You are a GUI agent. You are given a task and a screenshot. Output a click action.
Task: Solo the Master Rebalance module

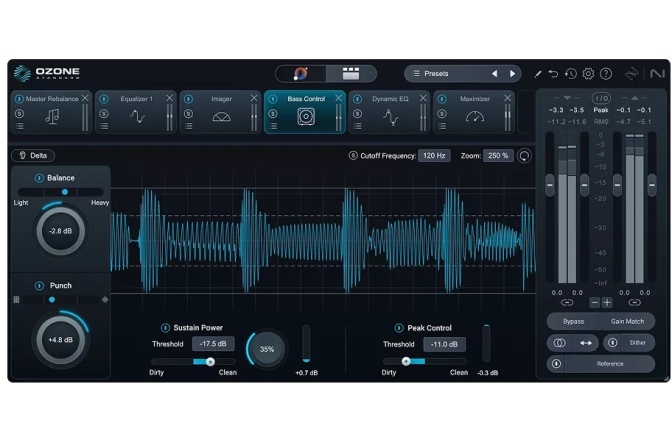coord(19,114)
